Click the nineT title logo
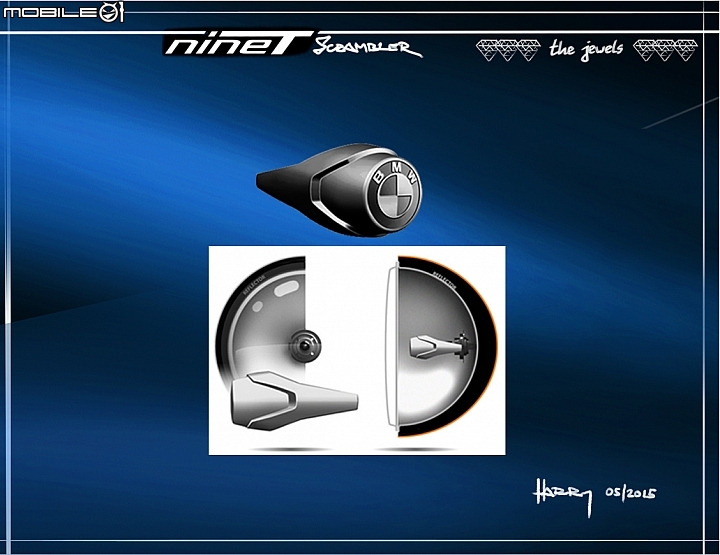Viewport: 720px width, 555px height. tap(238, 44)
